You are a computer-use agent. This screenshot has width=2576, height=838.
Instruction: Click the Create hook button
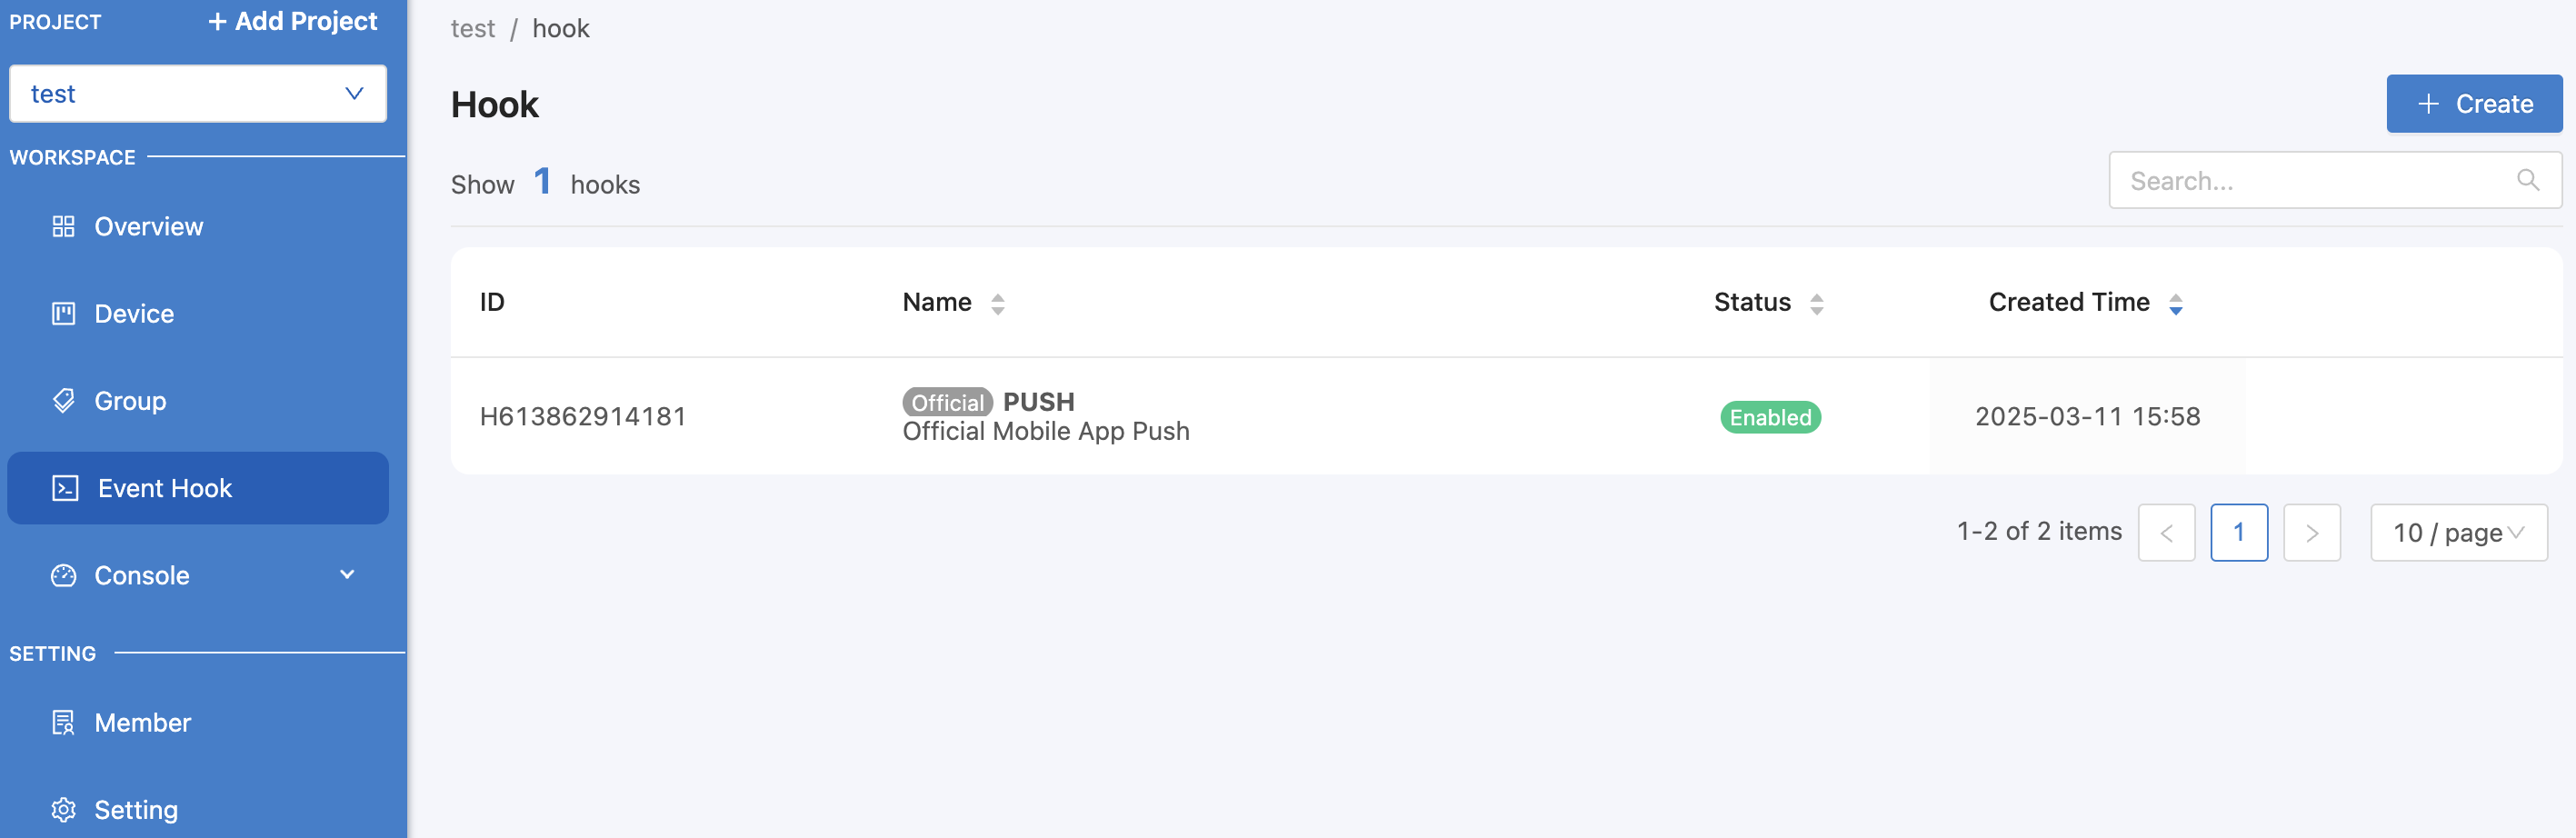pyautogui.click(x=2474, y=104)
